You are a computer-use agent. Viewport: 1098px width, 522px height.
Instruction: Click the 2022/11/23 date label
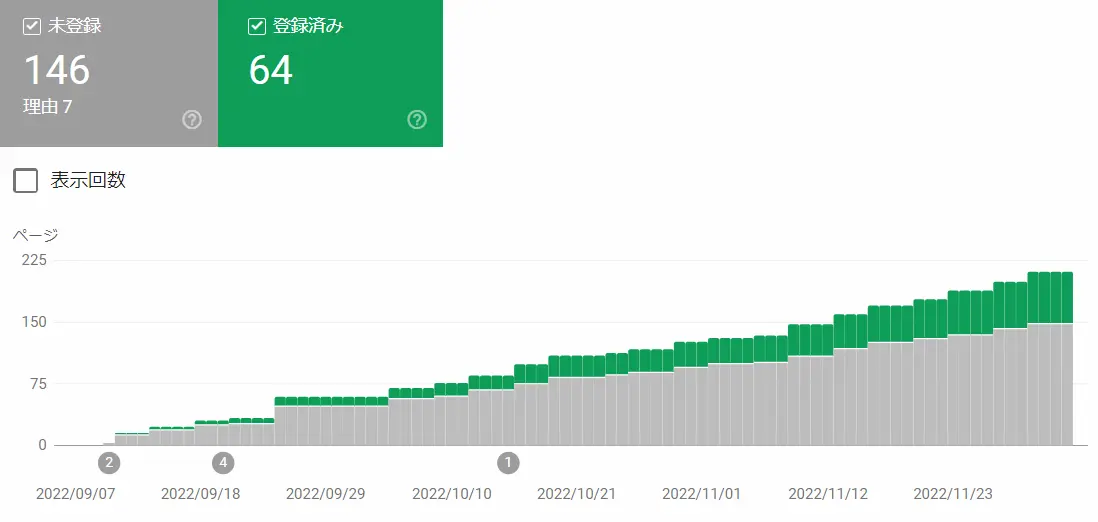point(953,494)
